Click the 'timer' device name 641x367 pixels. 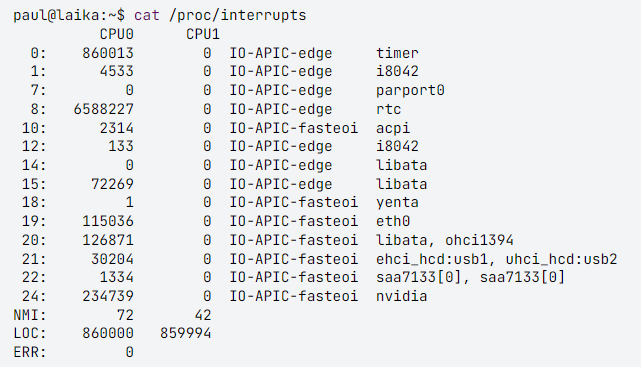pyautogui.click(x=397, y=53)
